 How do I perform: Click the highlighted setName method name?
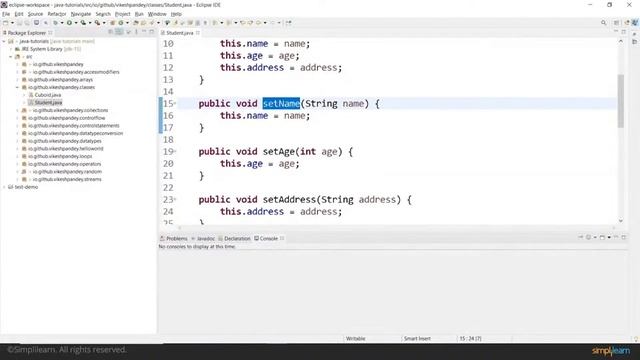(x=281, y=104)
